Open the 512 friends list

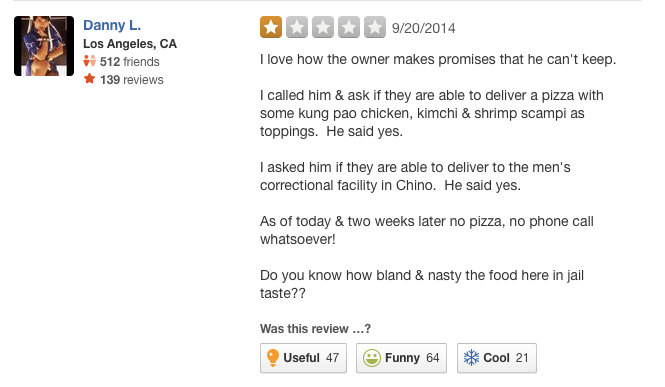click(x=130, y=62)
